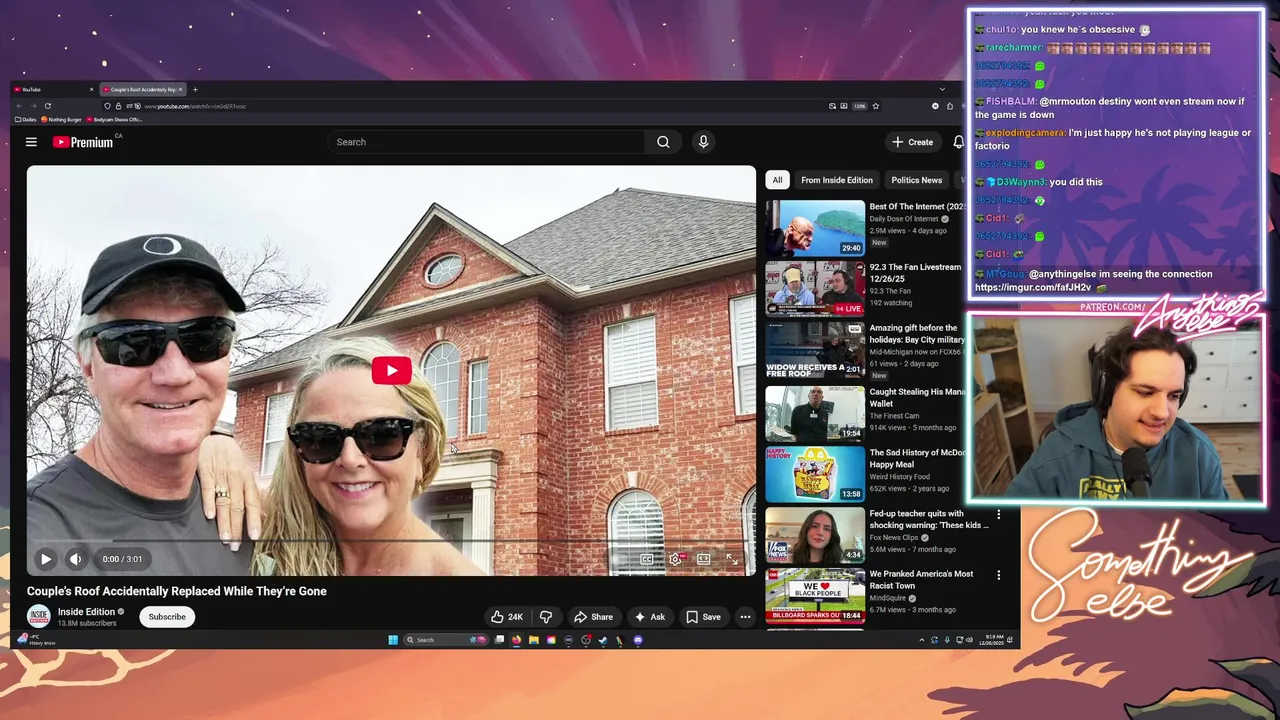Open Caught Stealing His Manager's Wallet title
Viewport: 1280px width, 720px height.
(917, 398)
